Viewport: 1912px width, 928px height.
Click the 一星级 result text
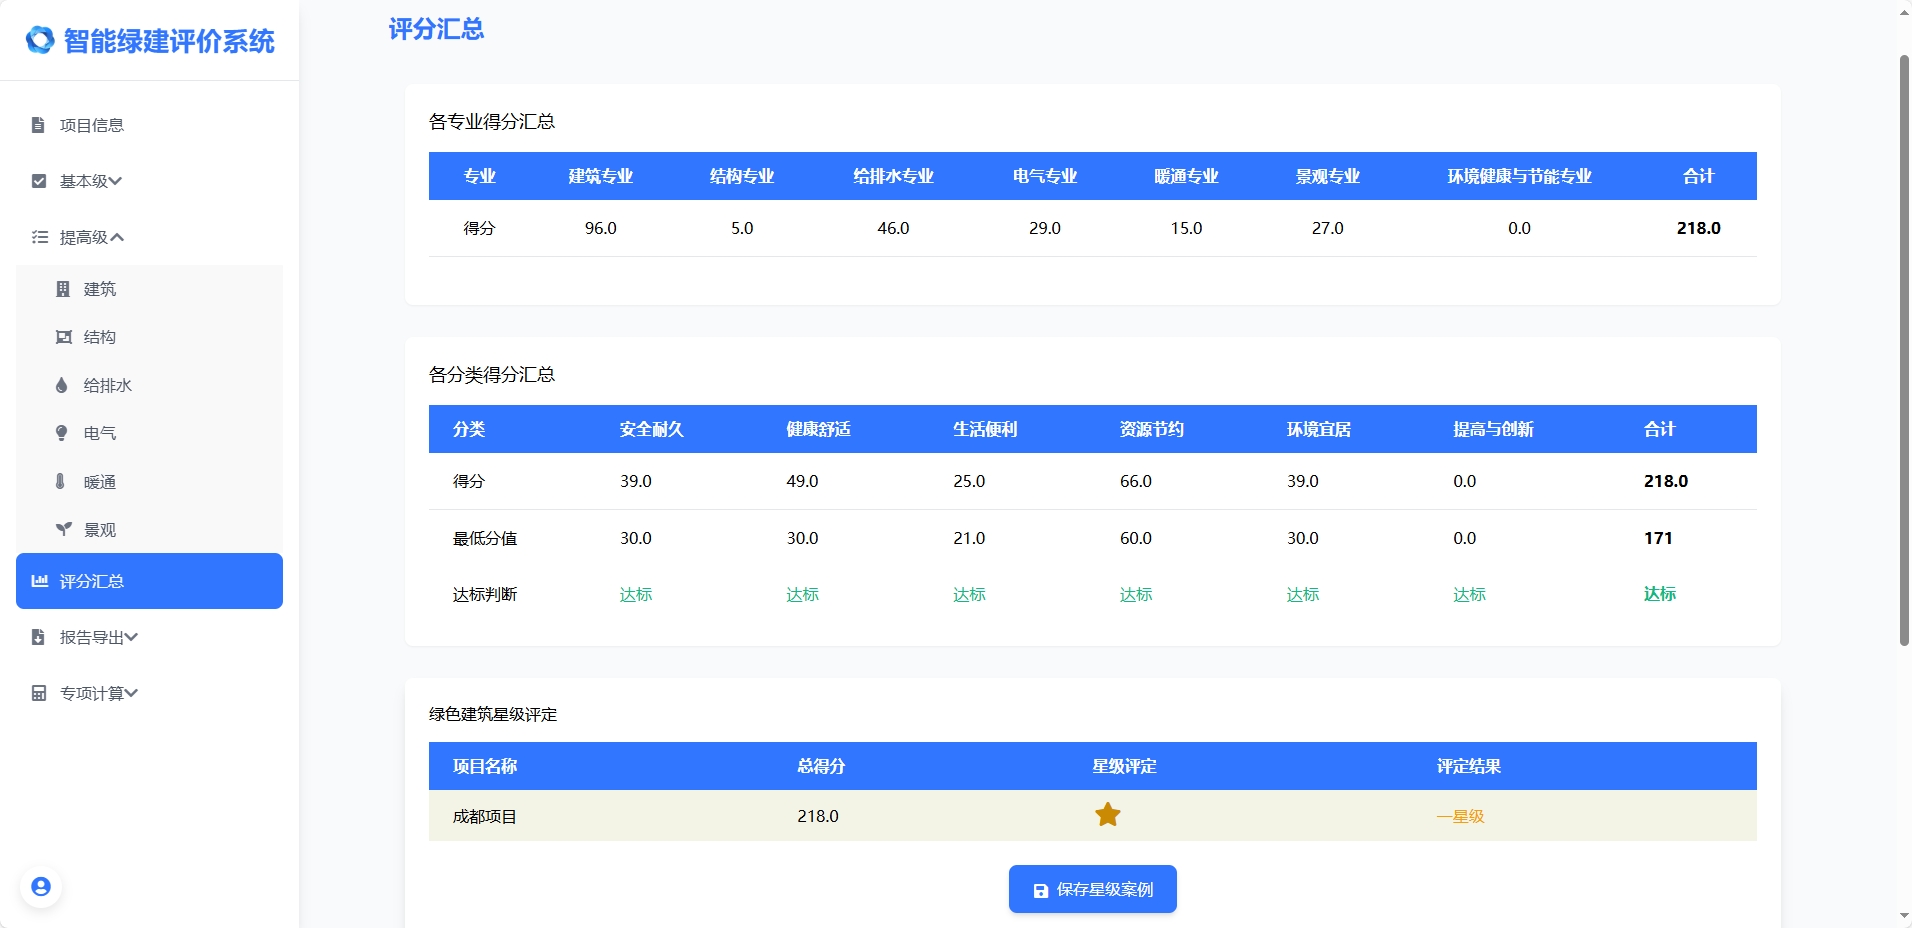click(1460, 816)
